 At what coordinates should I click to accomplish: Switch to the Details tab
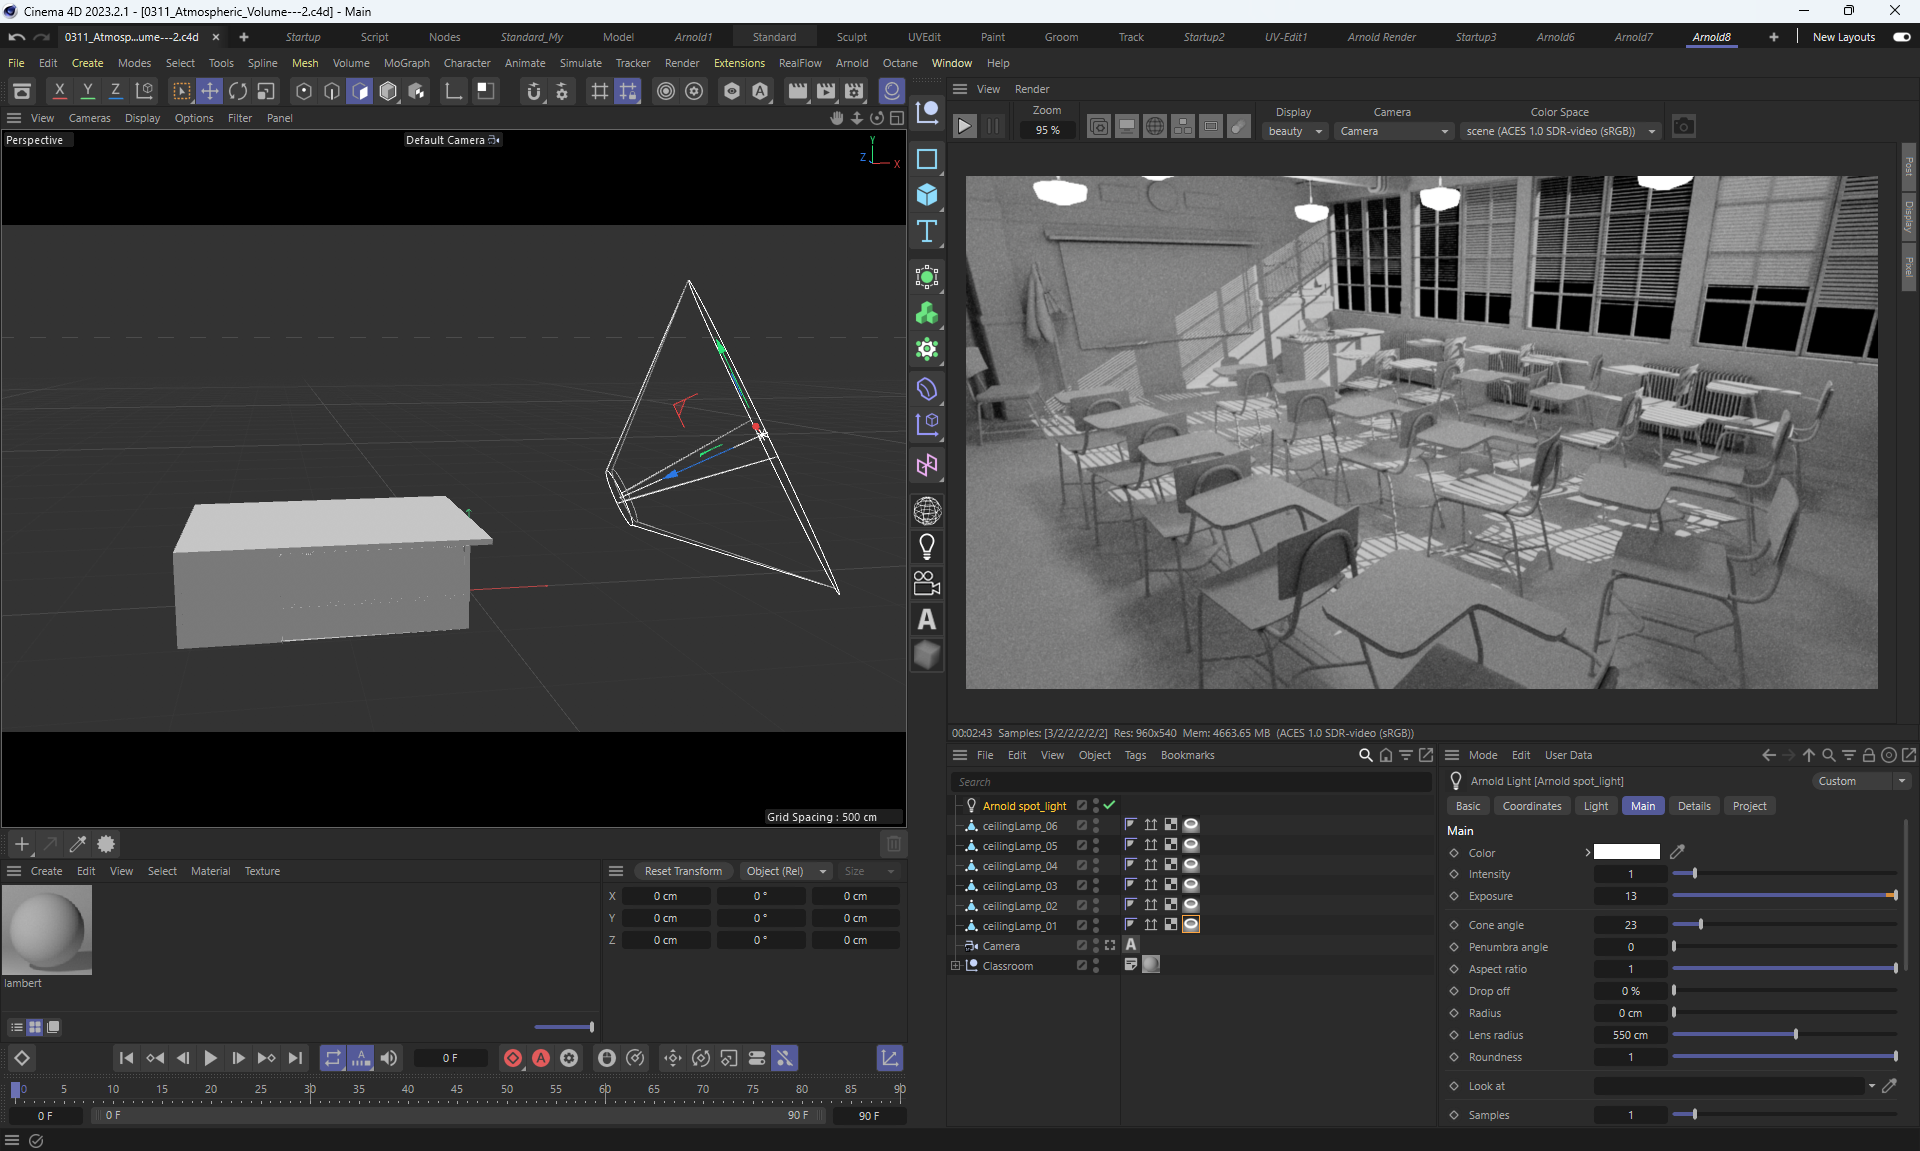coord(1693,806)
